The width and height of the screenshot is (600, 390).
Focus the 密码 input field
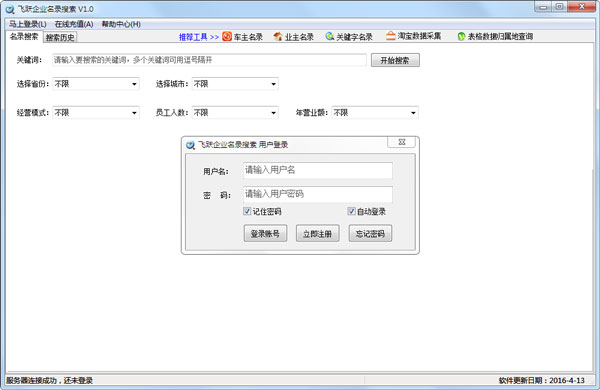pyautogui.click(x=318, y=194)
